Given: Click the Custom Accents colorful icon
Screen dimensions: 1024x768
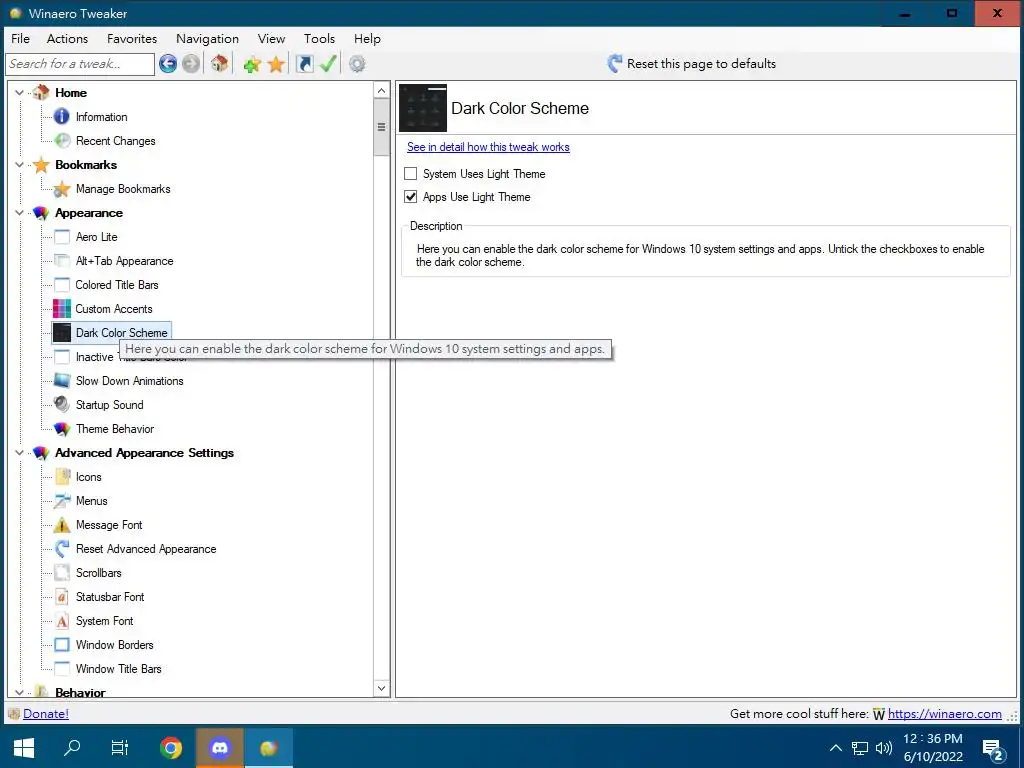Looking at the screenshot, I should click(x=61, y=308).
